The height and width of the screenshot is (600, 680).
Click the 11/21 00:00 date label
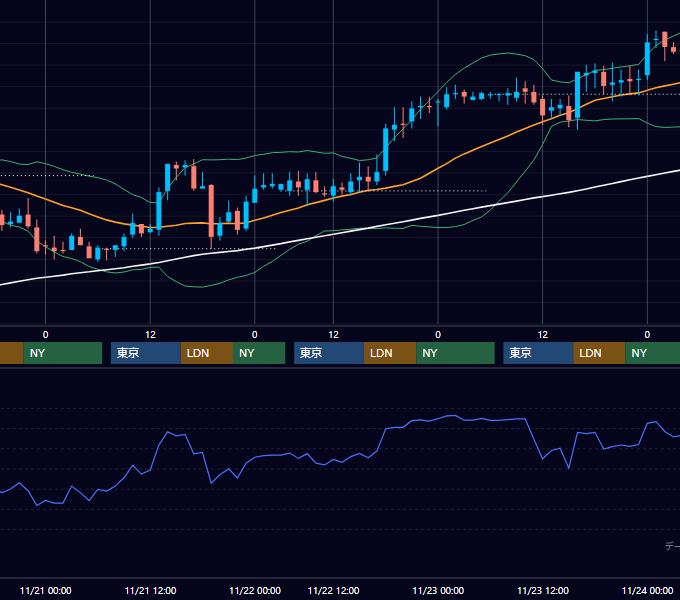(x=46, y=590)
